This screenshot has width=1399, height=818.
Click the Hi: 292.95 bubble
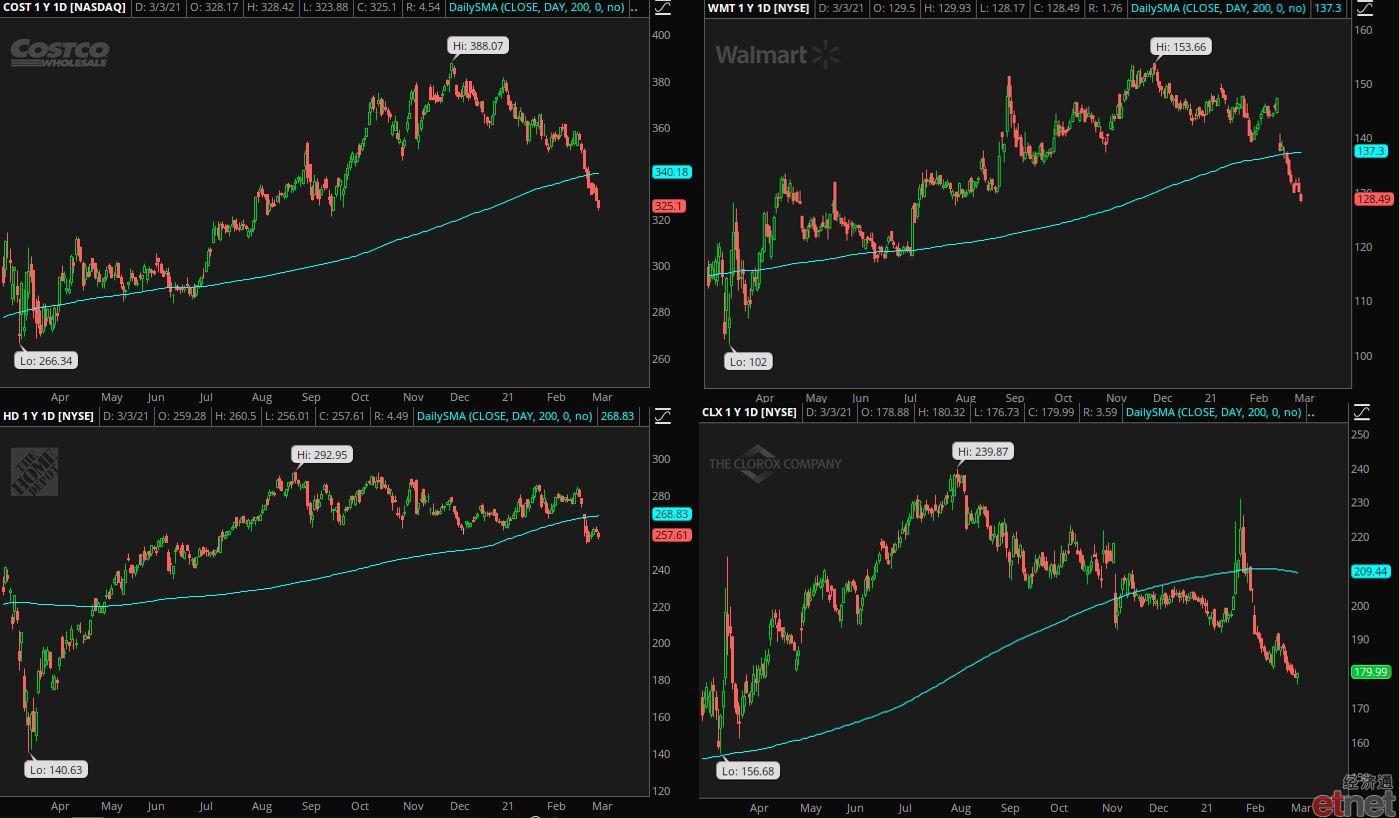point(323,455)
